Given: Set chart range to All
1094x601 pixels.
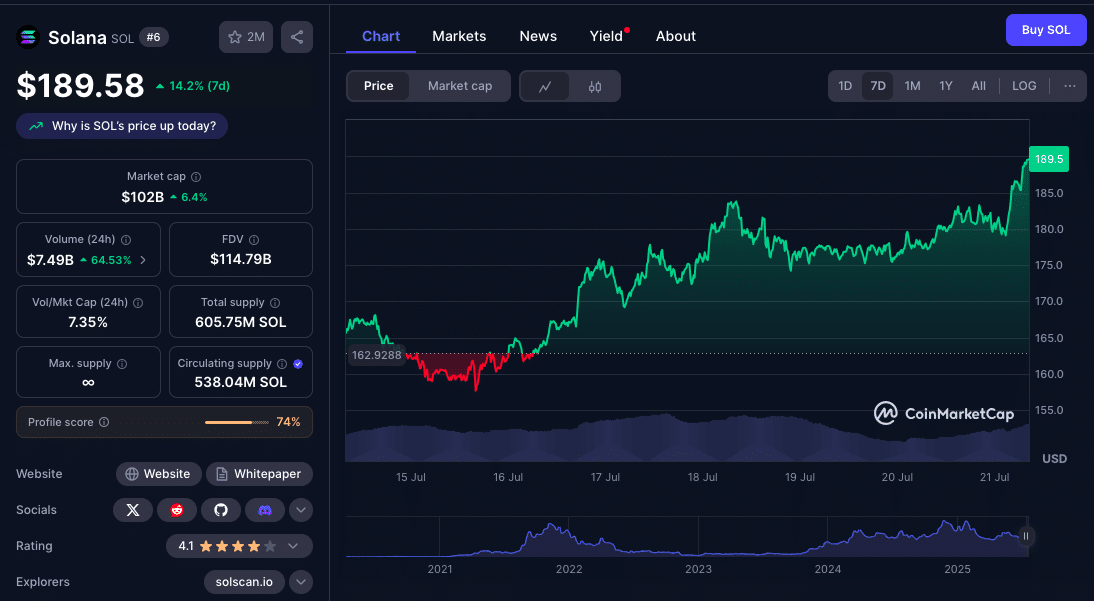Looking at the screenshot, I should 979,86.
